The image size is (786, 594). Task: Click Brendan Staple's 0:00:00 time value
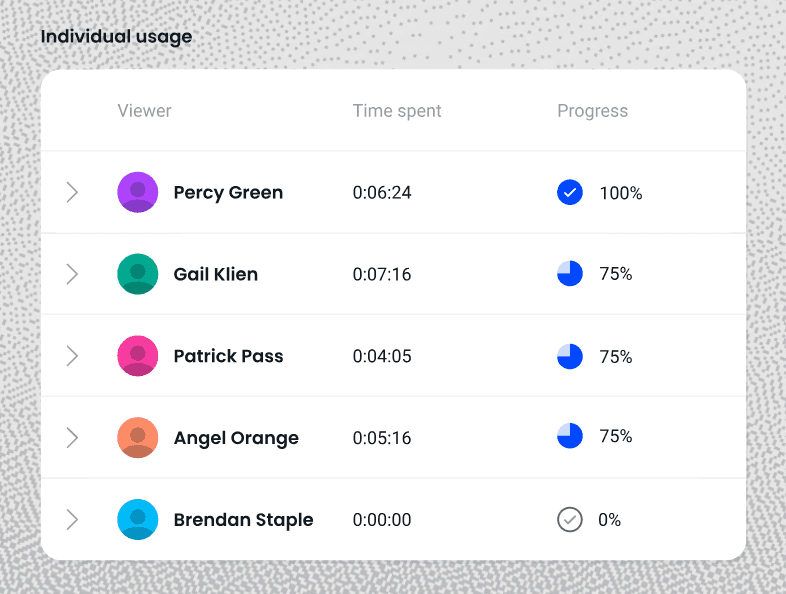pos(382,520)
